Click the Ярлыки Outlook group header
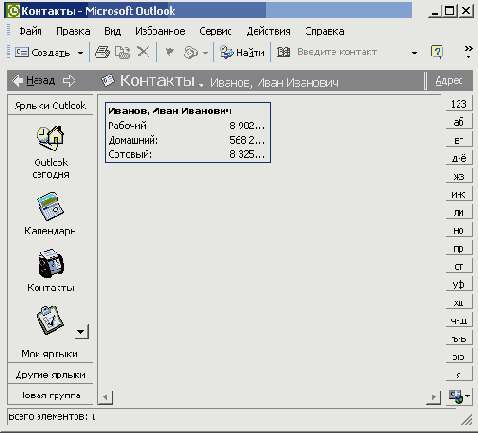The width and height of the screenshot is (478, 433). click(50, 105)
